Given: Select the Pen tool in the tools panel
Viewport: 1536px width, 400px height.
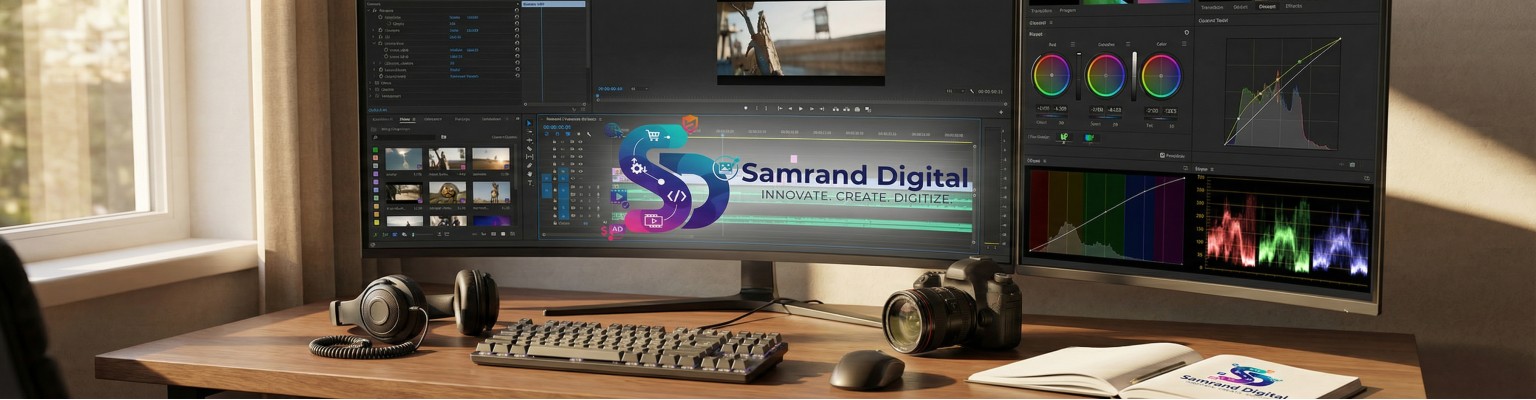Looking at the screenshot, I should point(529,165).
